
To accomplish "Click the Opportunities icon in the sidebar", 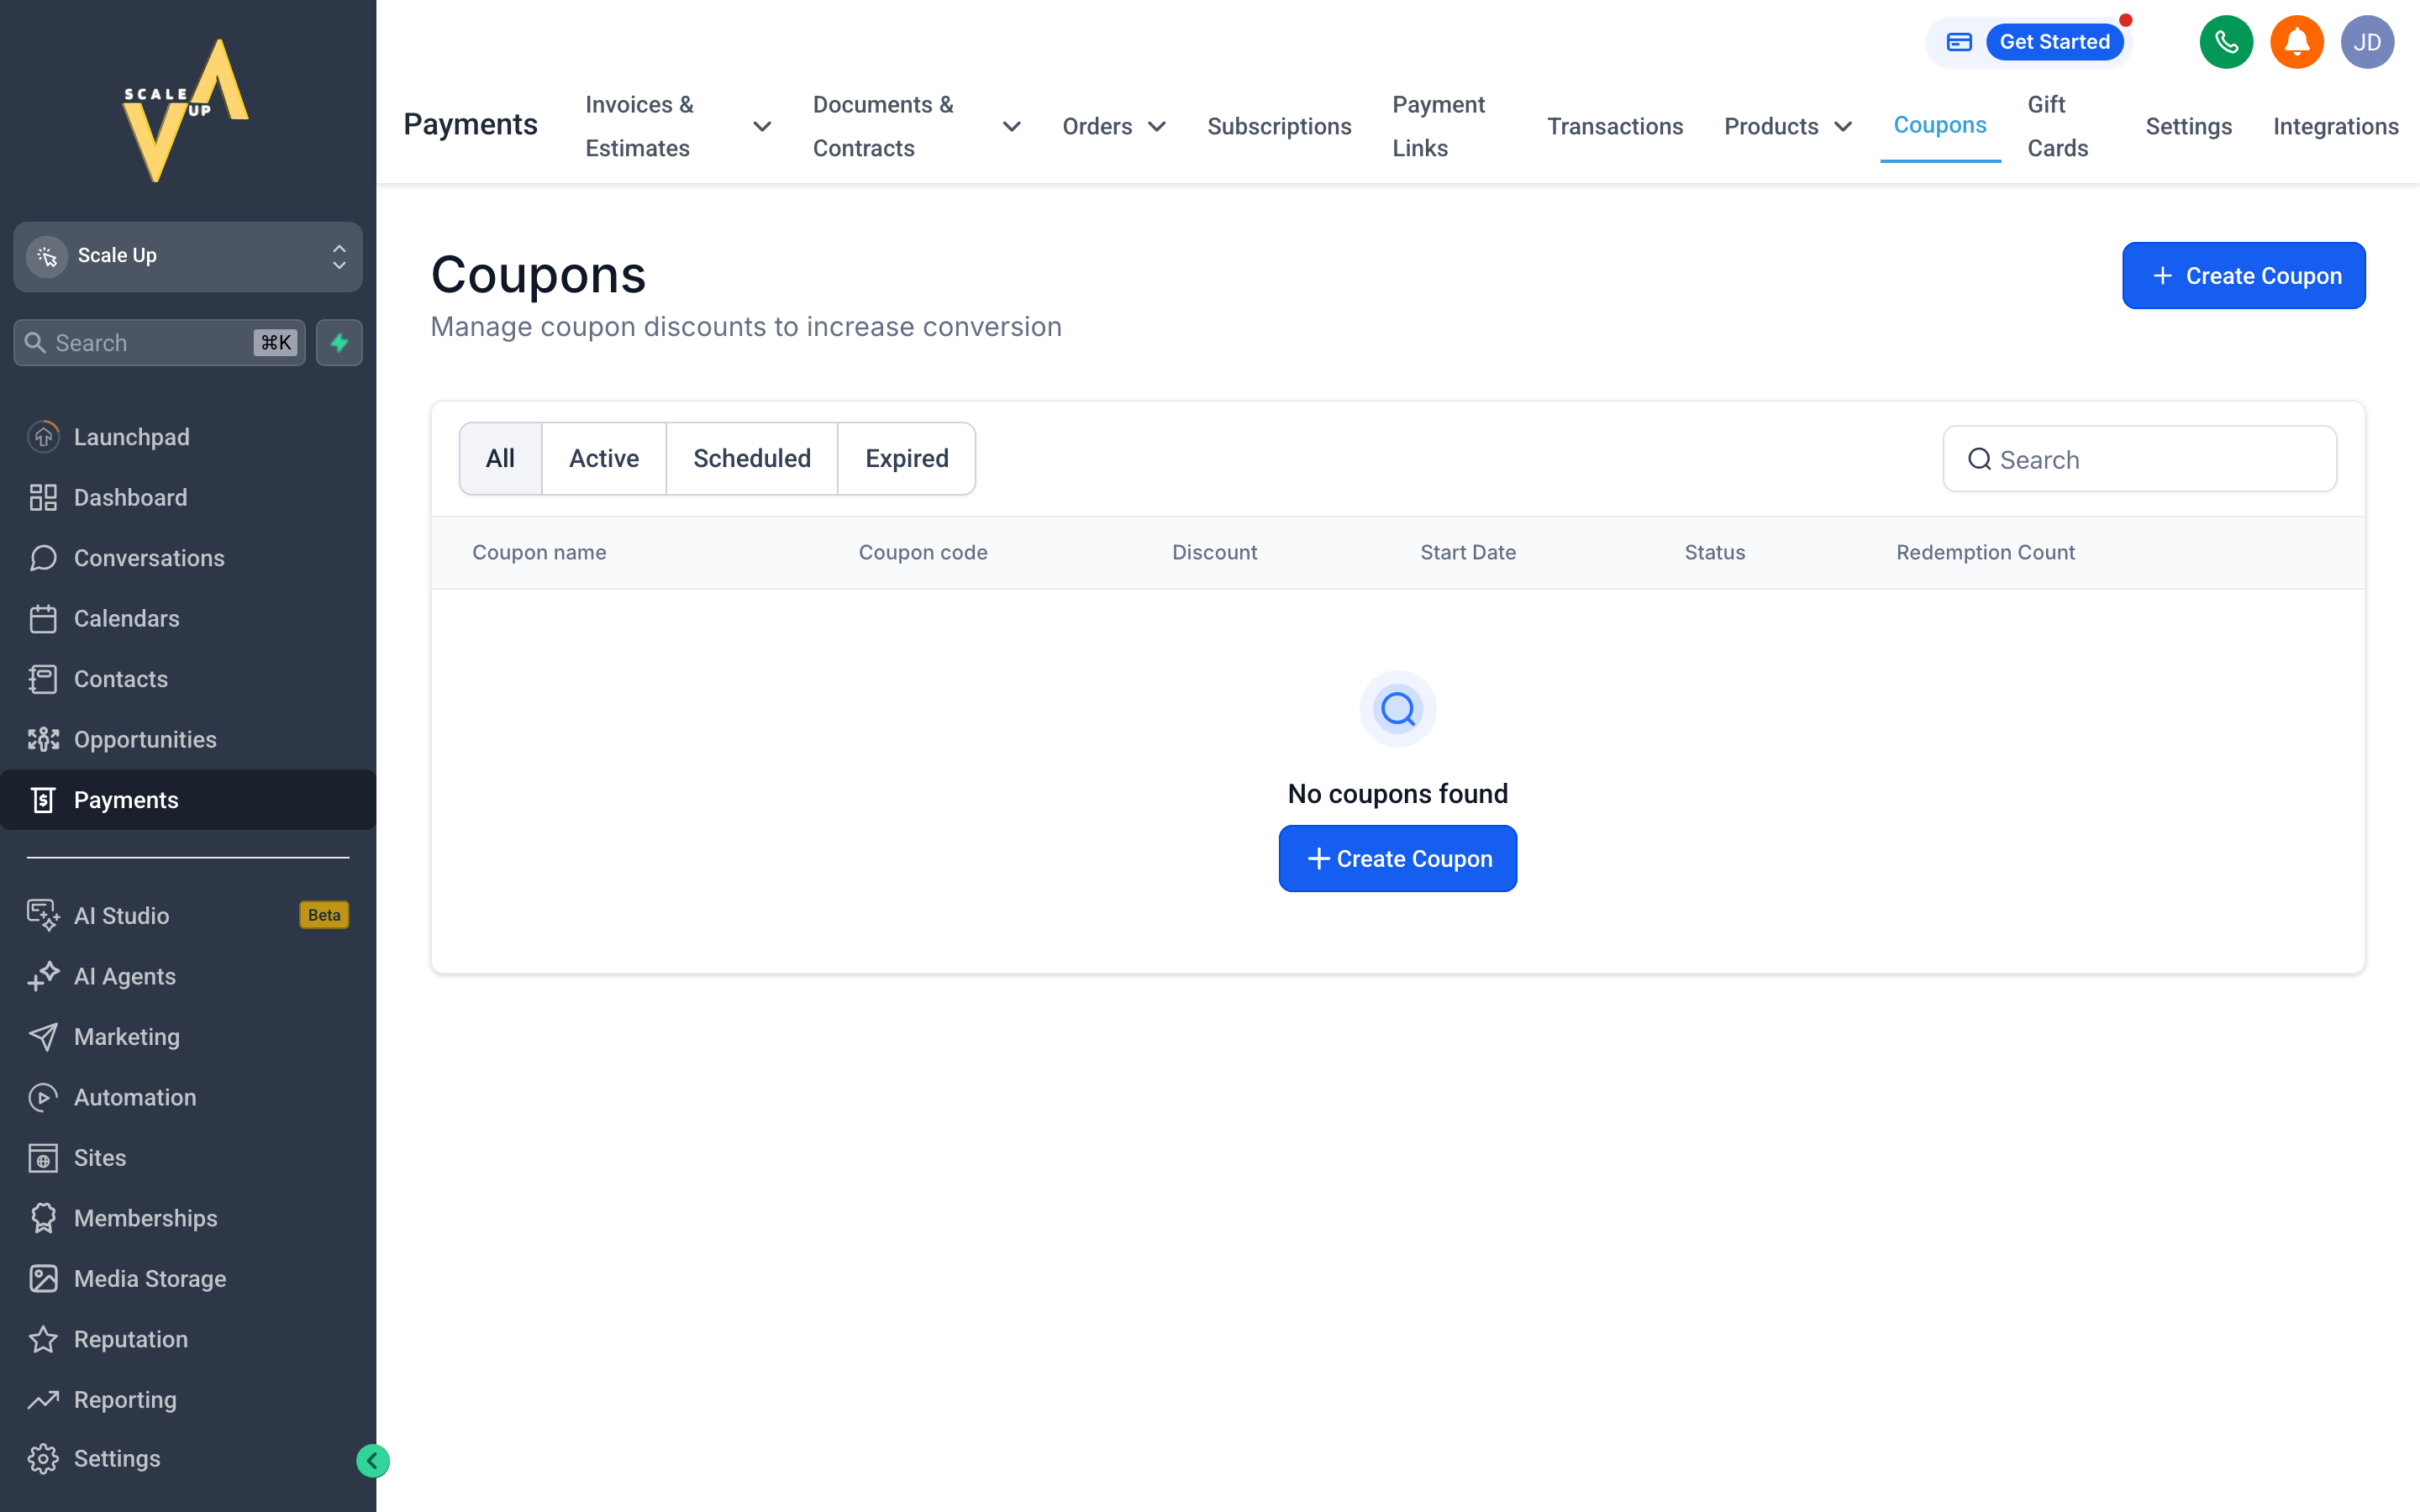I will [x=43, y=739].
